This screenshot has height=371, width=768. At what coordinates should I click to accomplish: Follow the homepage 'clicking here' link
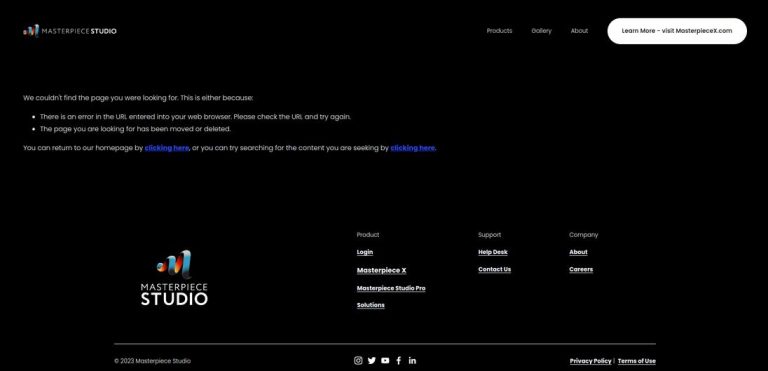pos(167,148)
